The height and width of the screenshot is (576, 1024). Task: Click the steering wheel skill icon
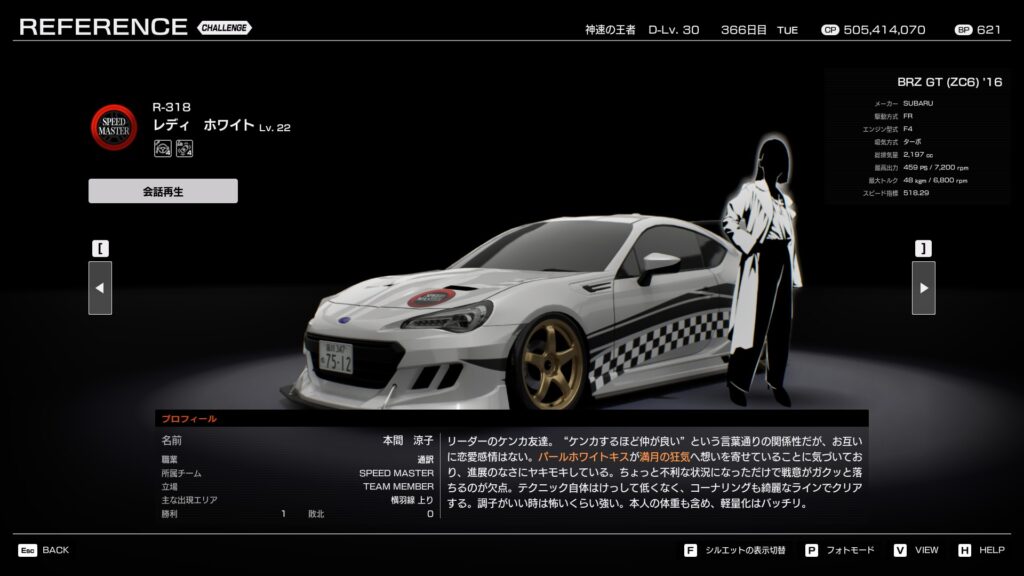pyautogui.click(x=162, y=149)
